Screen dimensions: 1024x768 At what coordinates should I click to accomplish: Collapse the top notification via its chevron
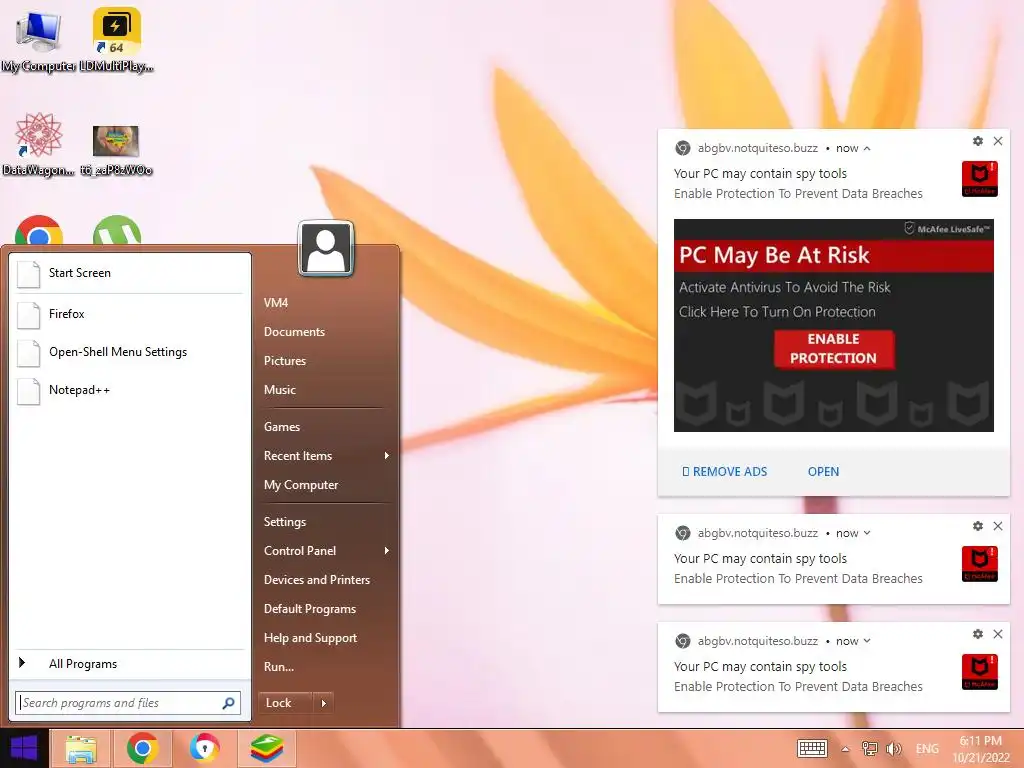[x=867, y=149]
